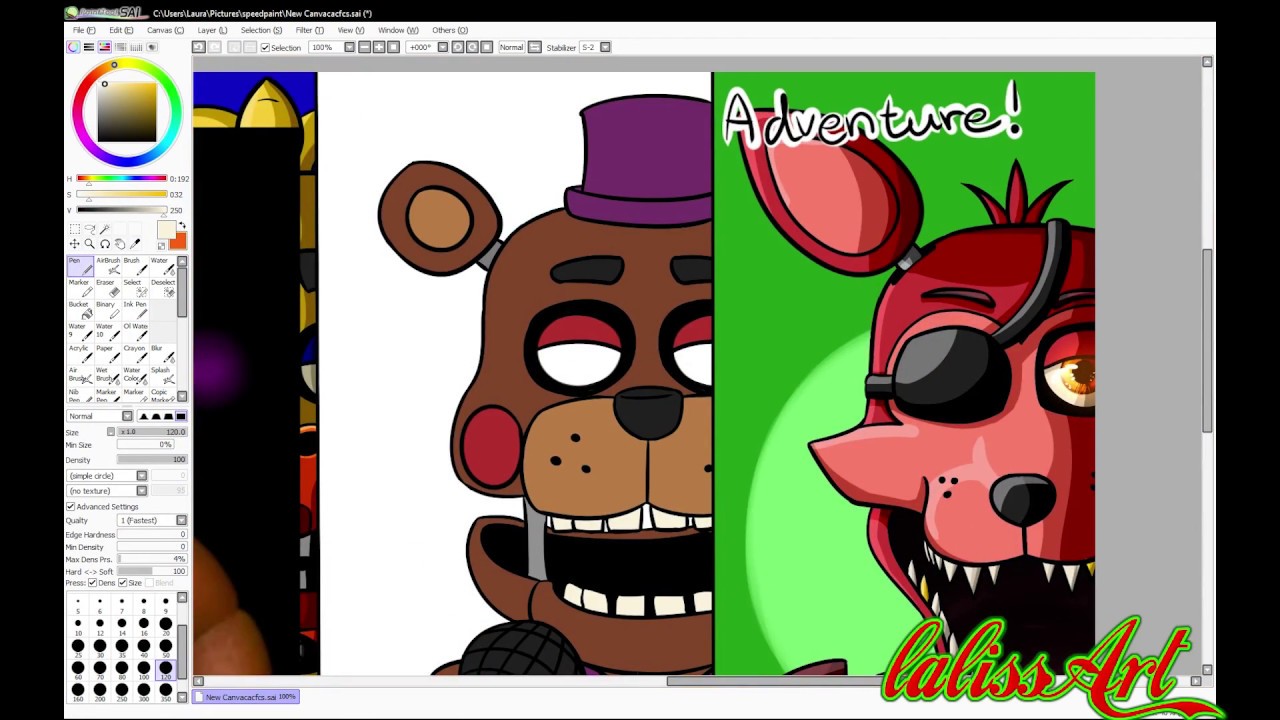Pick the hand pan tool
The image size is (1280, 720).
point(119,244)
